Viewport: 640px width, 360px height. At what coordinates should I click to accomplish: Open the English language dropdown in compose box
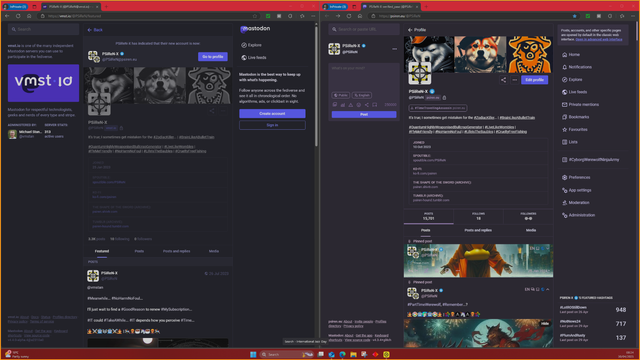pos(362,95)
